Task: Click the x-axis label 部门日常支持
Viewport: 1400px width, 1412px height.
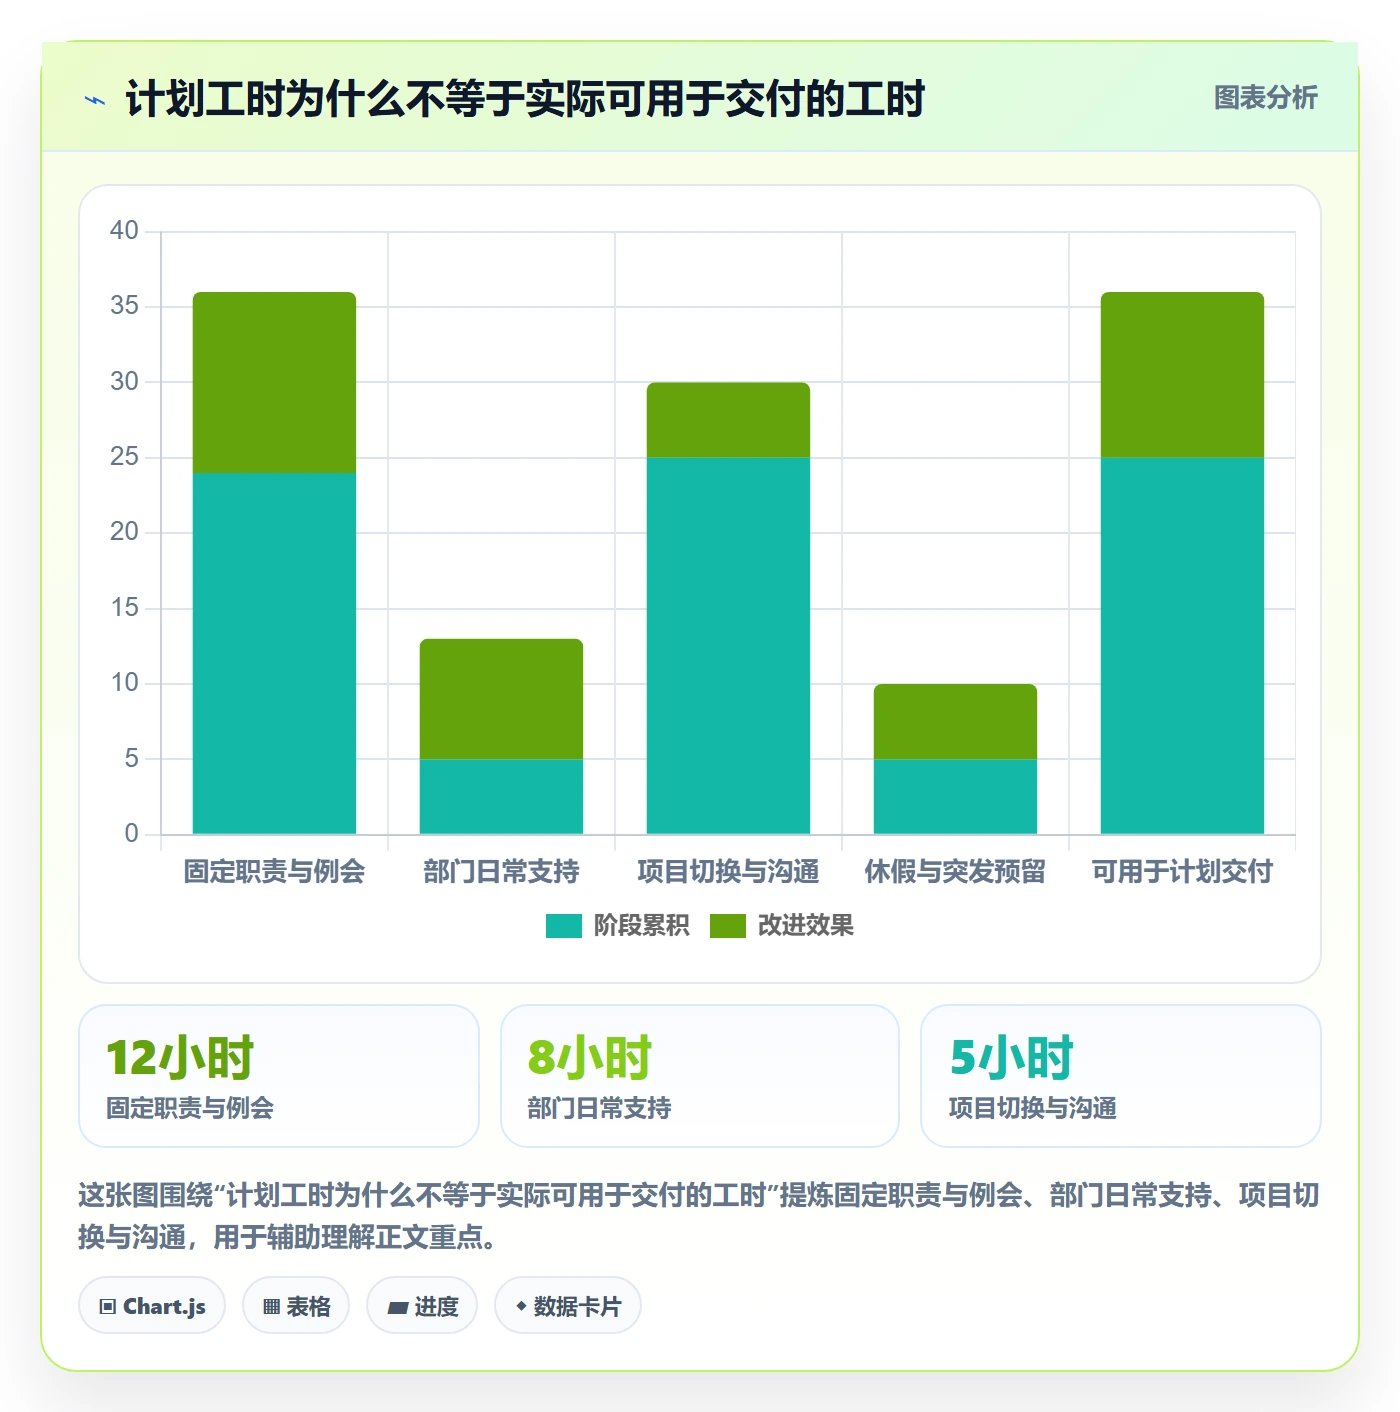Action: pyautogui.click(x=501, y=872)
